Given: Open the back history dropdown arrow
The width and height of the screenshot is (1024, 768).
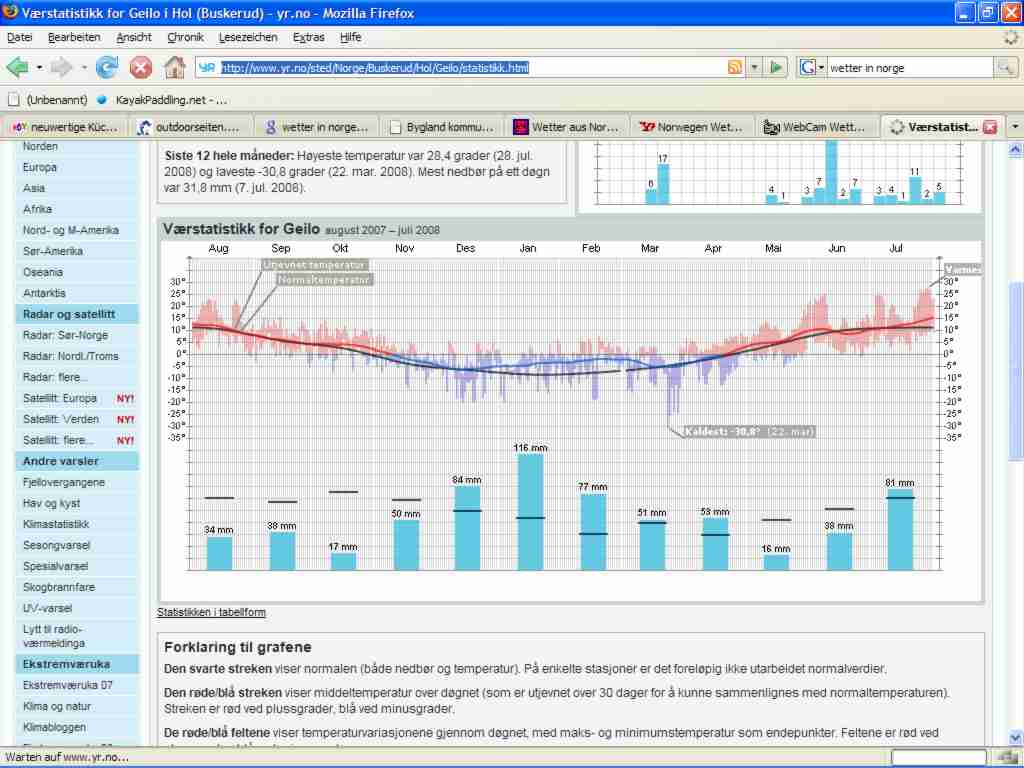Looking at the screenshot, I should [39, 67].
